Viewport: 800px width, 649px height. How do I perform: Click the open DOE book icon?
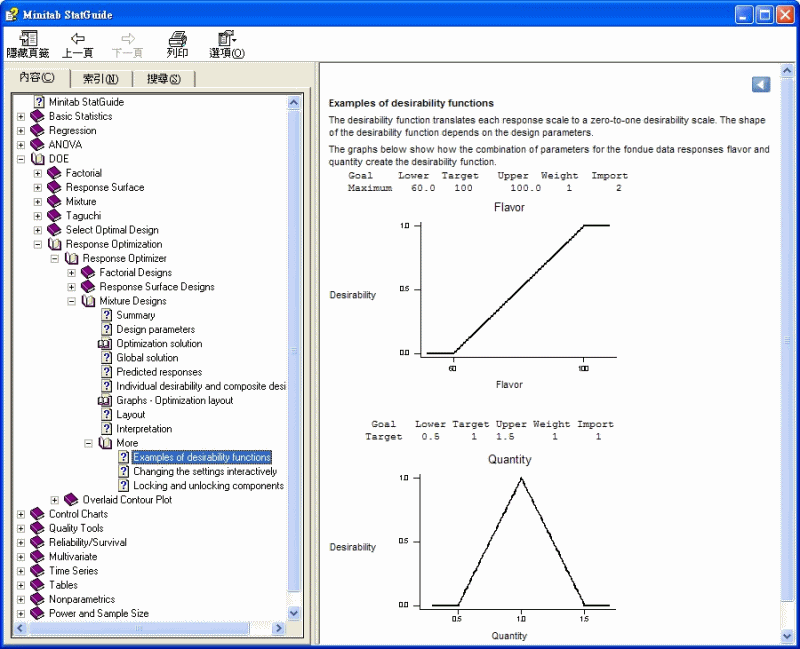[x=38, y=159]
